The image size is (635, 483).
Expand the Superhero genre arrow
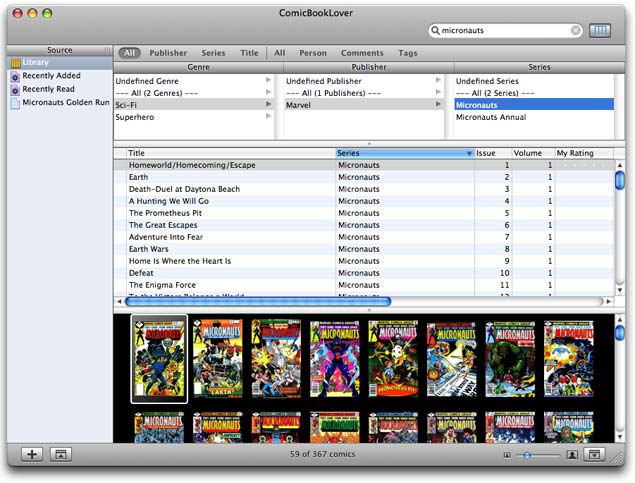[268, 116]
